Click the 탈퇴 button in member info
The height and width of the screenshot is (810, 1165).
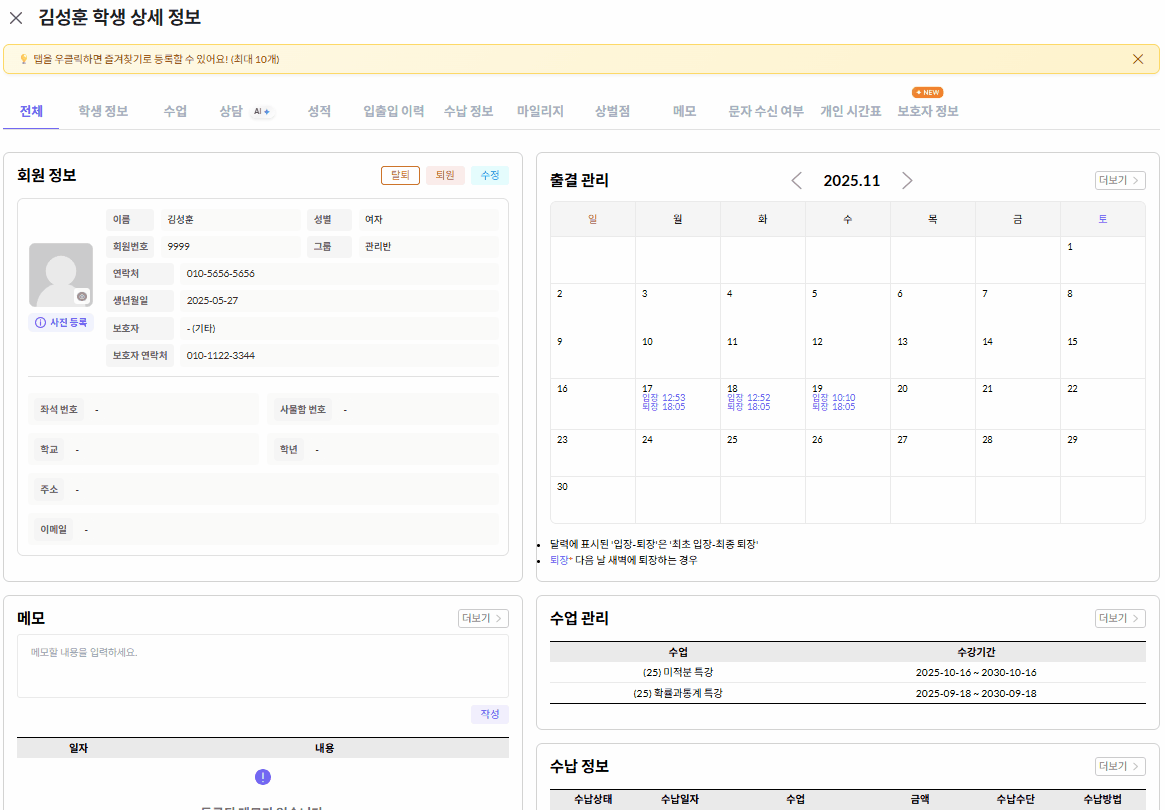(x=400, y=176)
